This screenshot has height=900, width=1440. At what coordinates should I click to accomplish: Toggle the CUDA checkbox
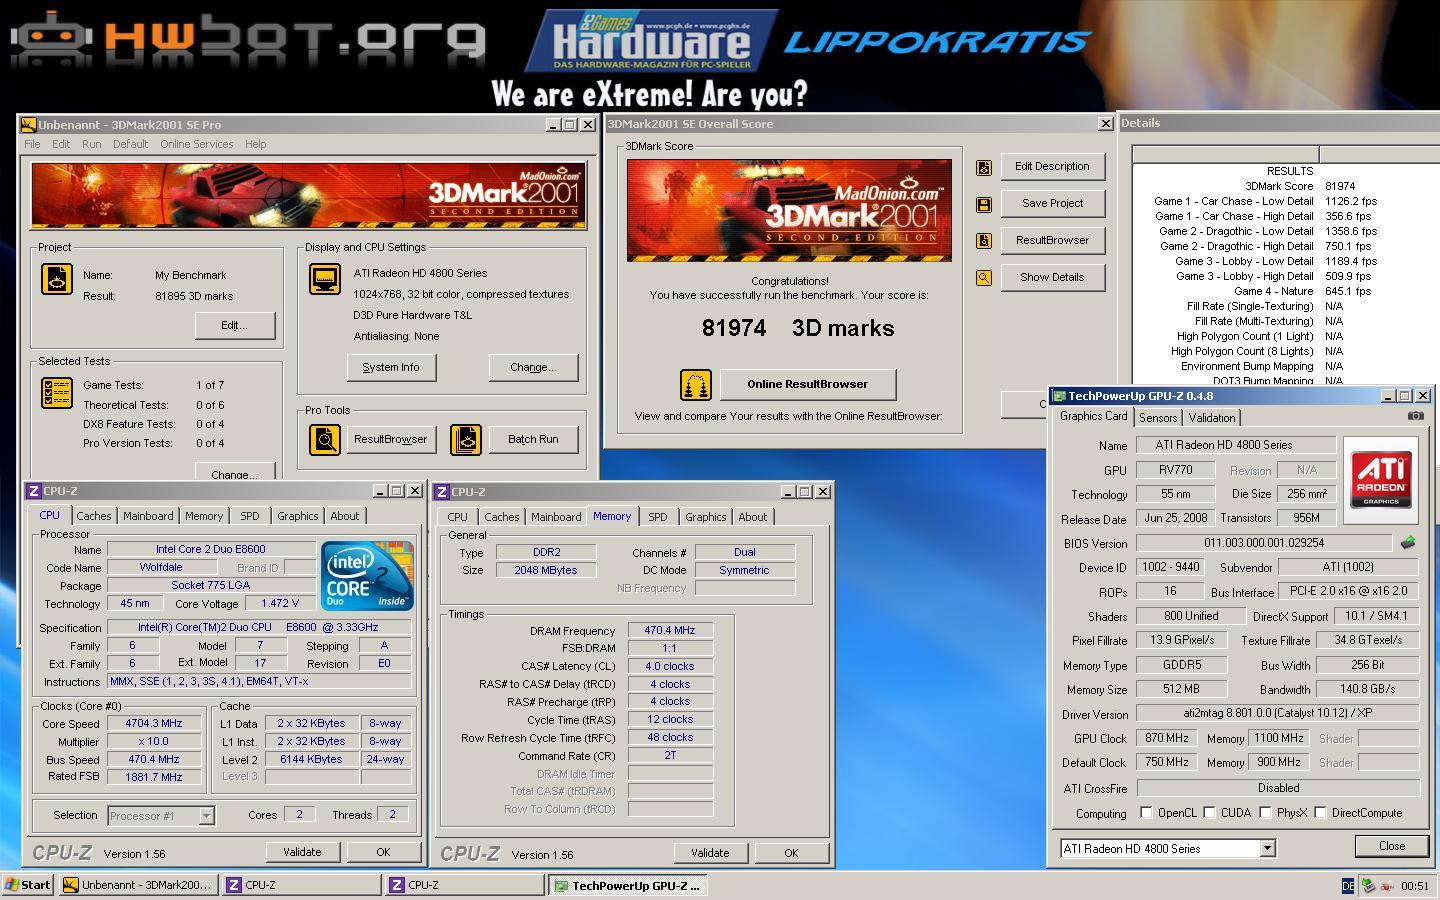(x=1209, y=813)
